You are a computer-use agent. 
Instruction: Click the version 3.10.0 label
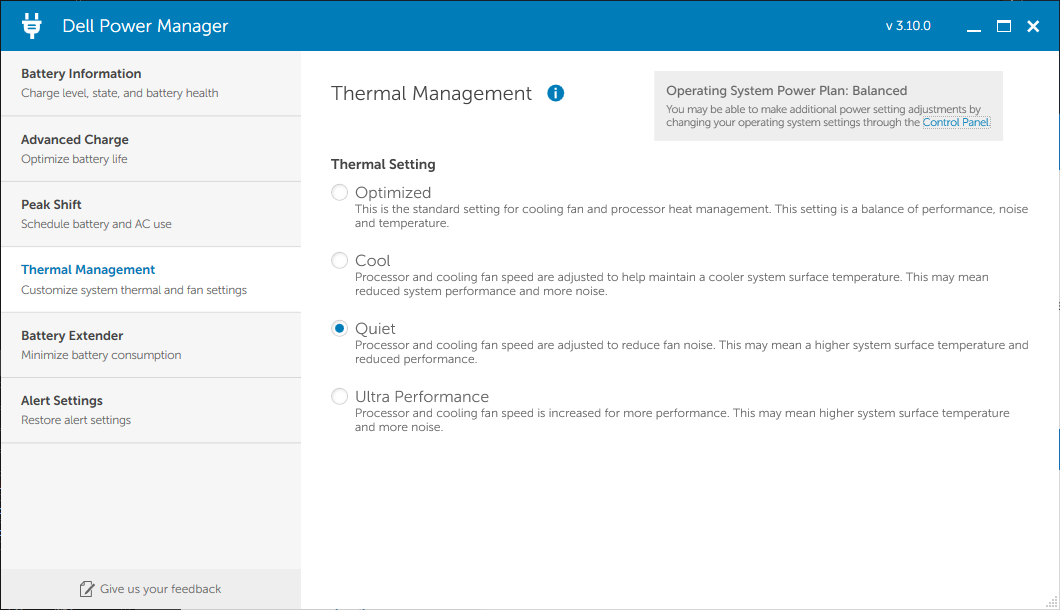908,26
